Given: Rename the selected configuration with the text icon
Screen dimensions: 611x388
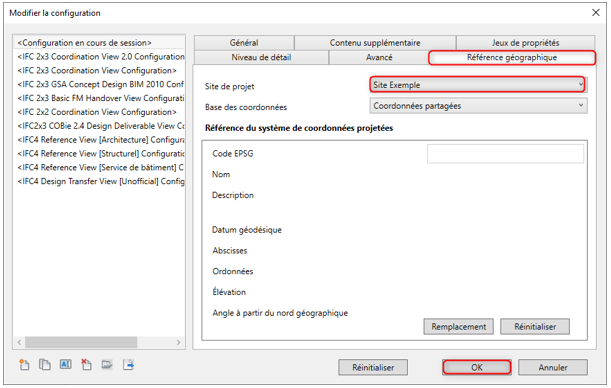Looking at the screenshot, I should (x=65, y=365).
